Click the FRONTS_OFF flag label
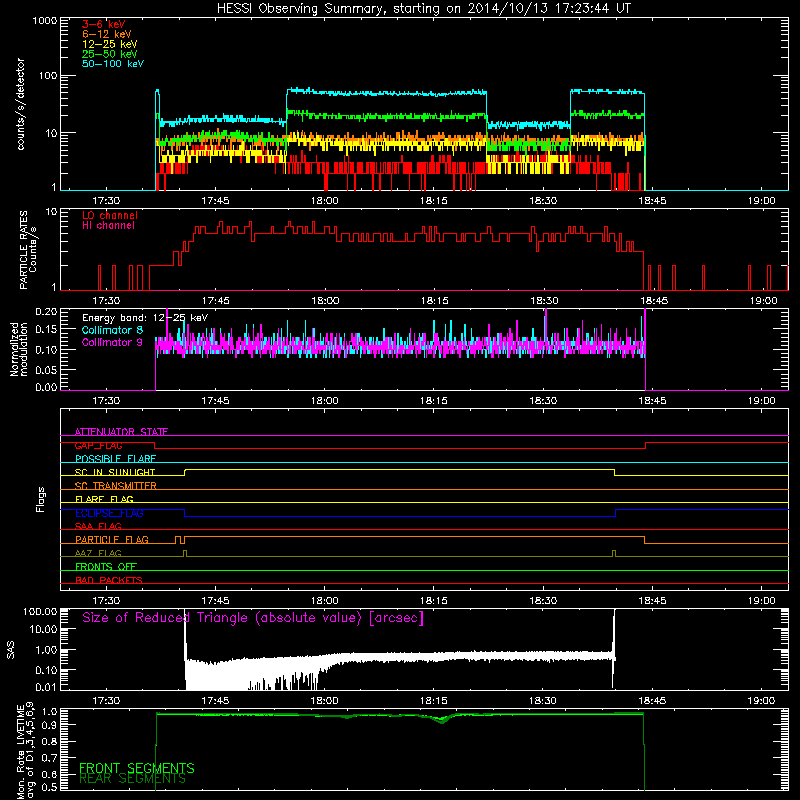Screen dimensions: 800x800 pyautogui.click(x=106, y=567)
